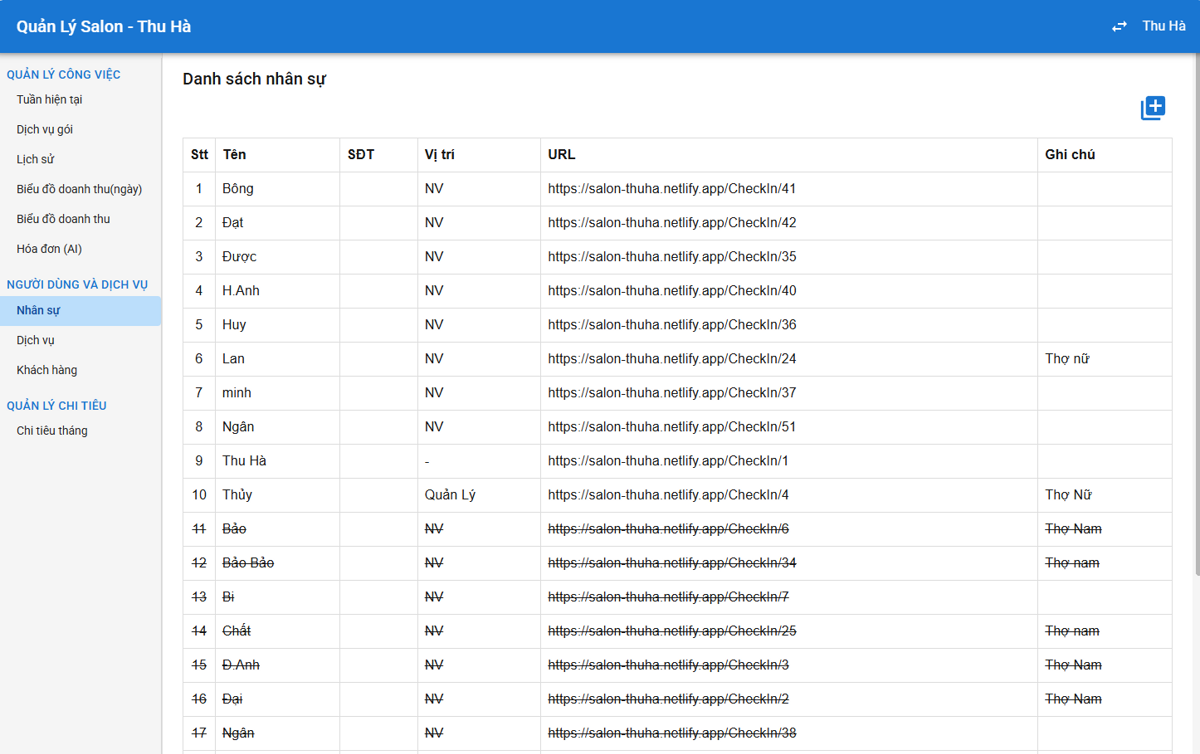Open the Thu Hà user menu
The width and height of the screenshot is (1200, 754).
[1164, 26]
